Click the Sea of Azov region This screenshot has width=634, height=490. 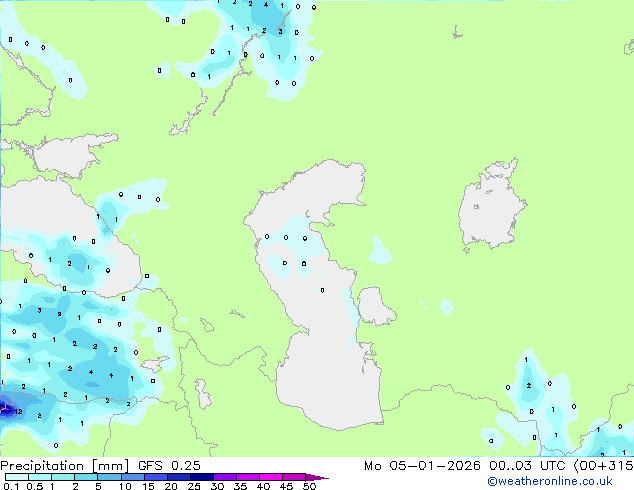click(x=69, y=156)
